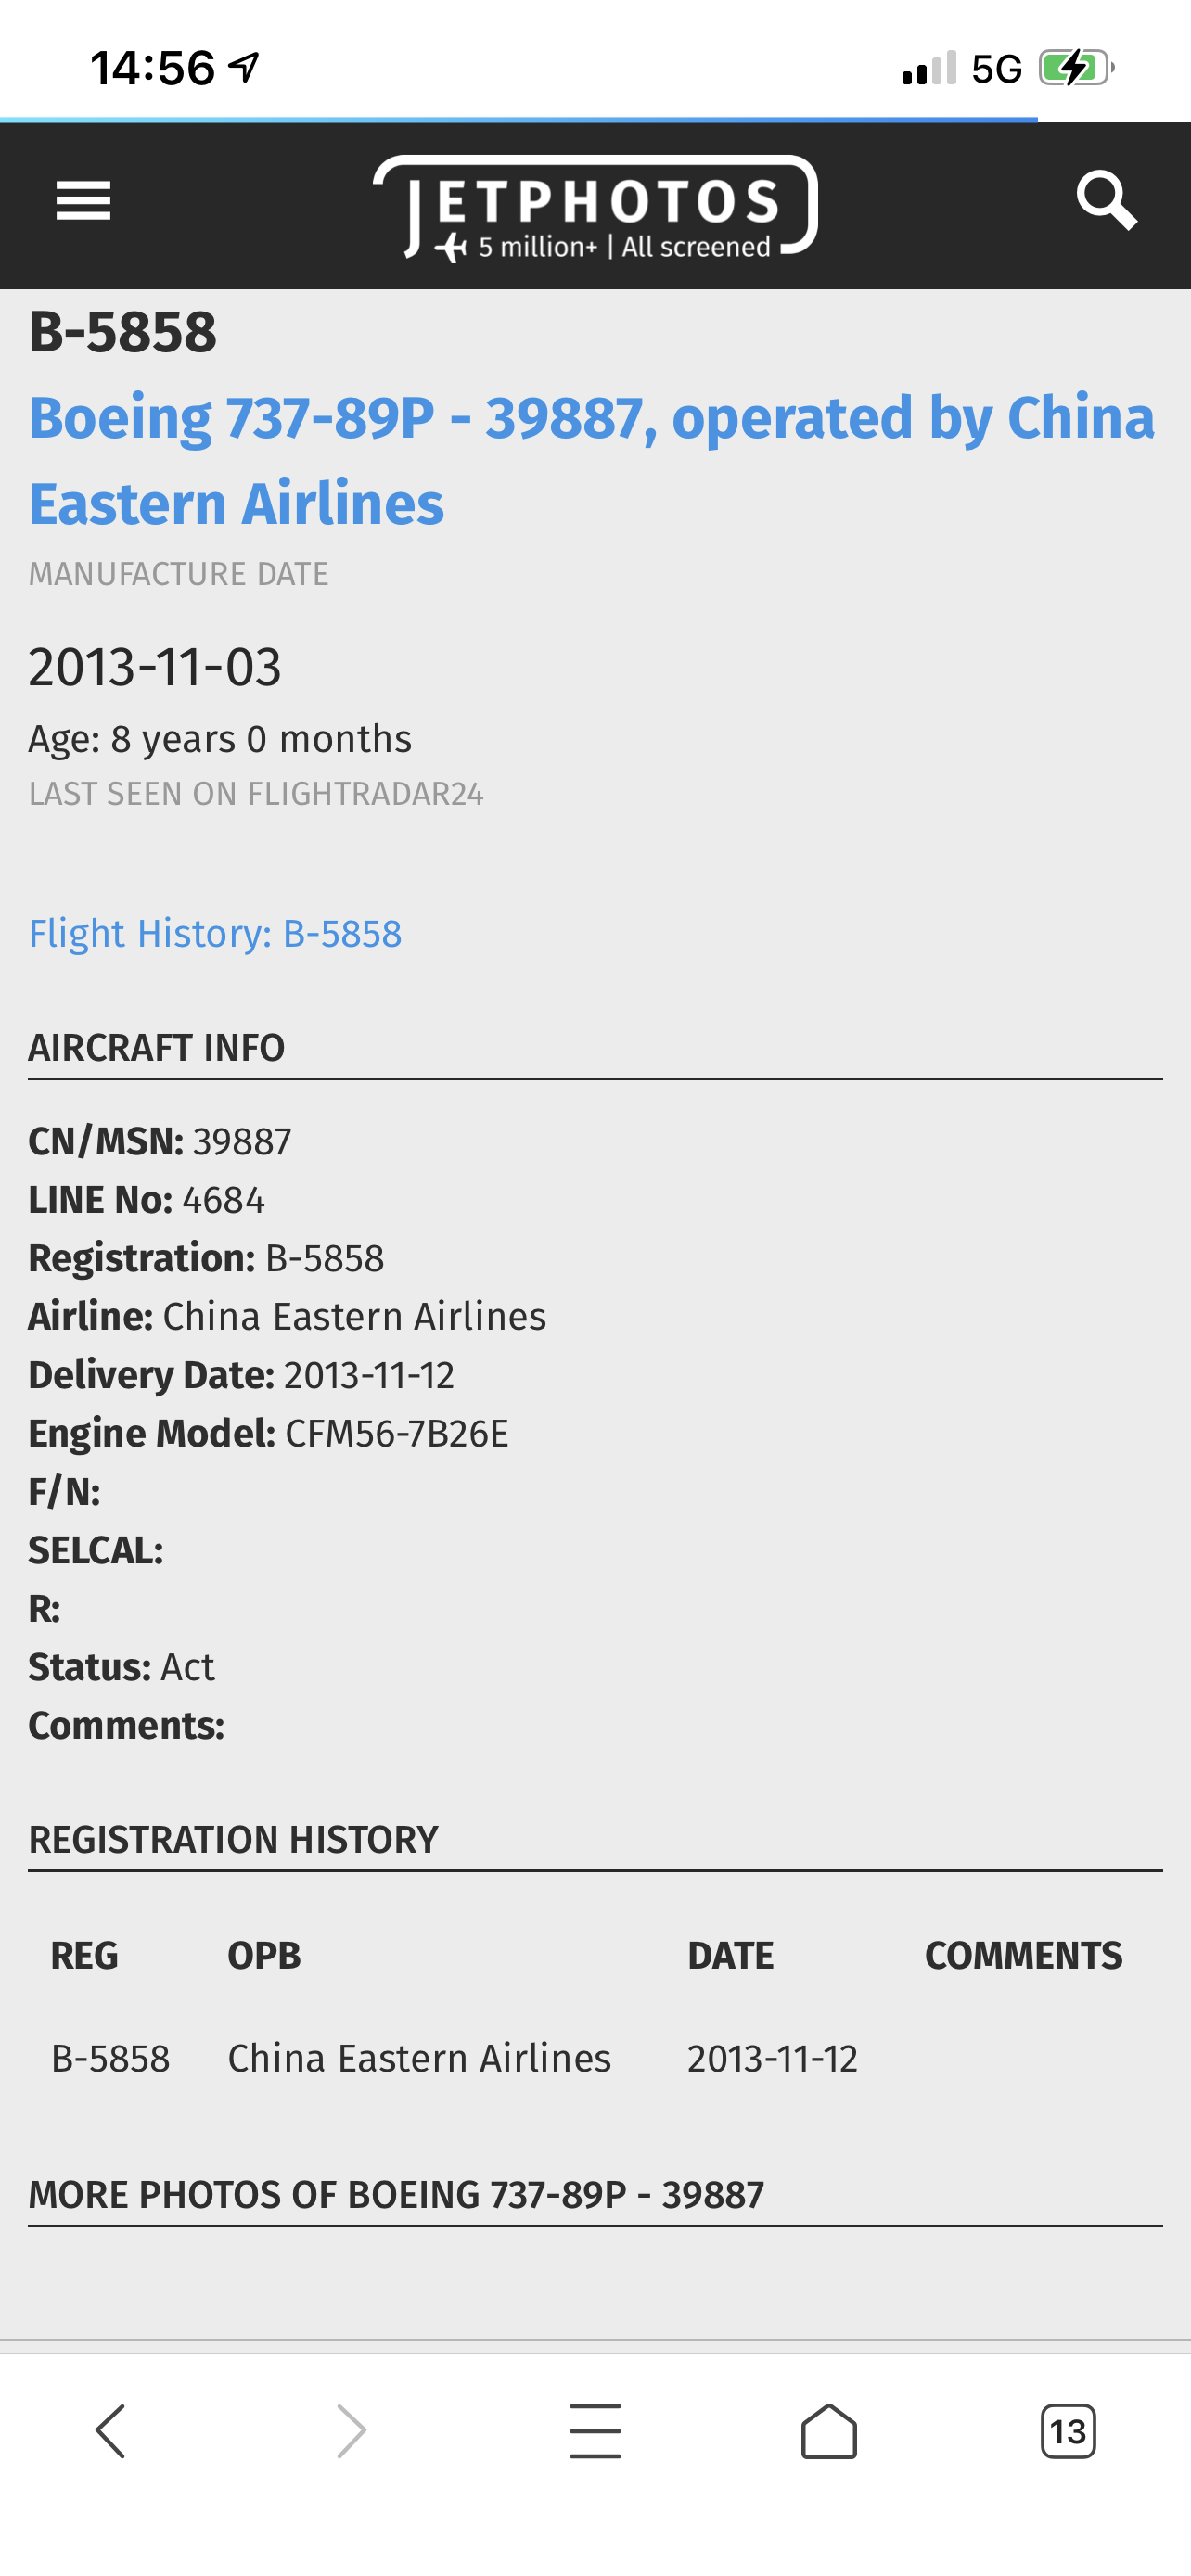Open Flight History: B-5858 link
The image size is (1191, 2576).
215,933
